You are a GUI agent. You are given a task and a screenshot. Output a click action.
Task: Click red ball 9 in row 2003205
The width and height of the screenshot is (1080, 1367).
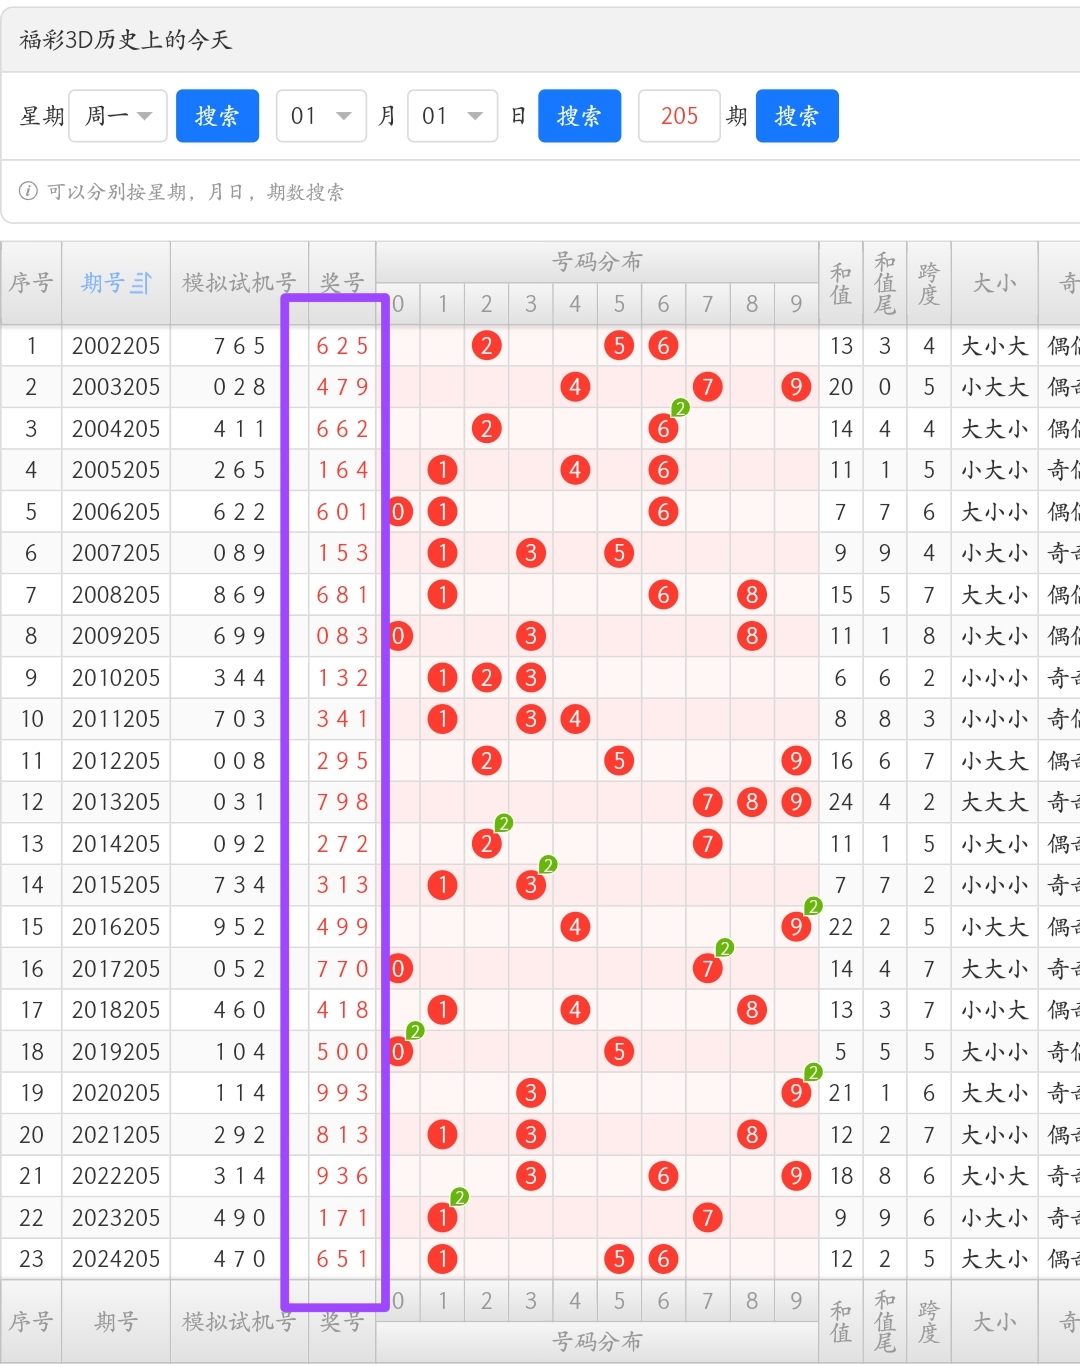[x=795, y=387]
